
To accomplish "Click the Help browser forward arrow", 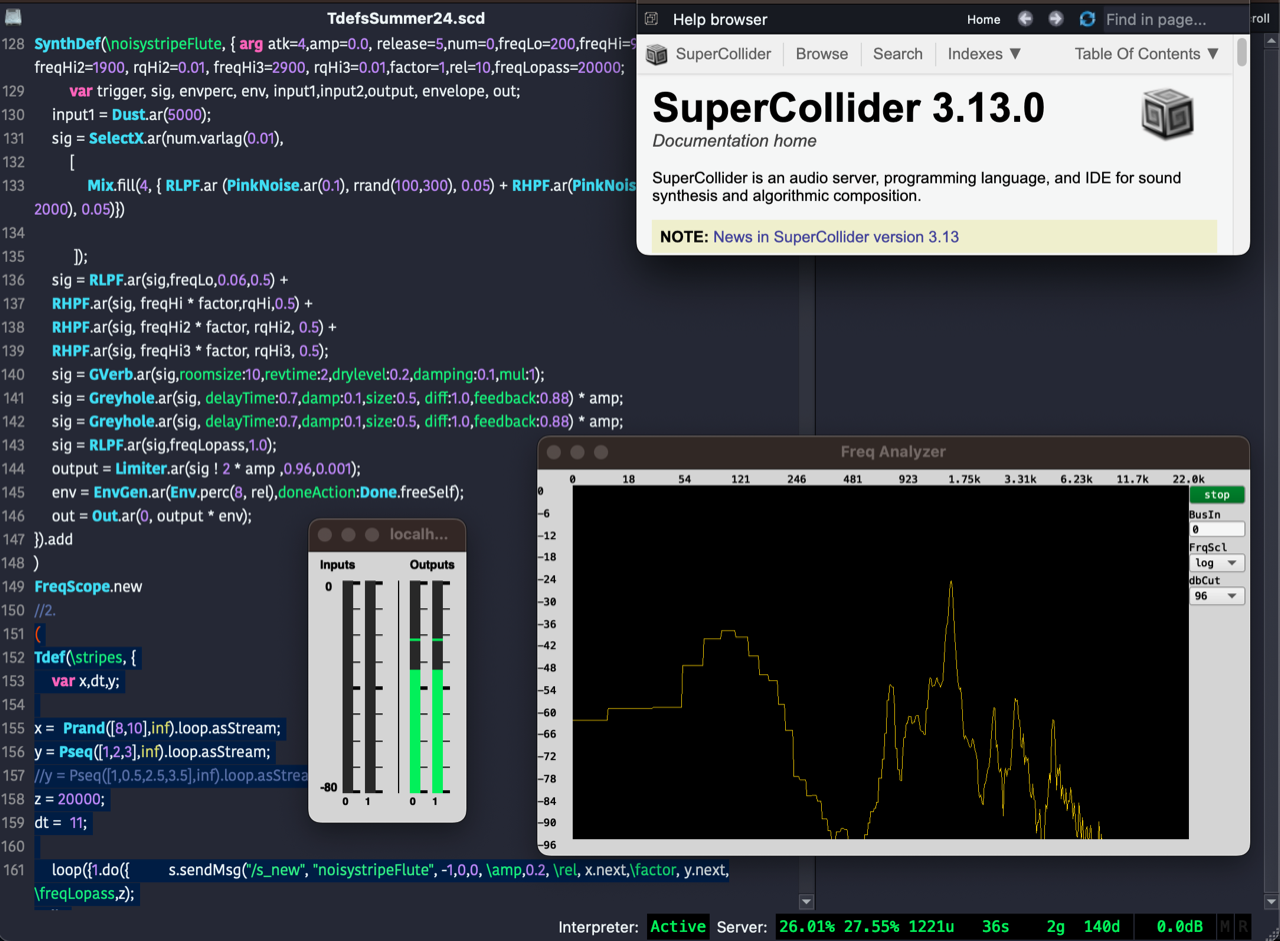I will [x=1055, y=19].
